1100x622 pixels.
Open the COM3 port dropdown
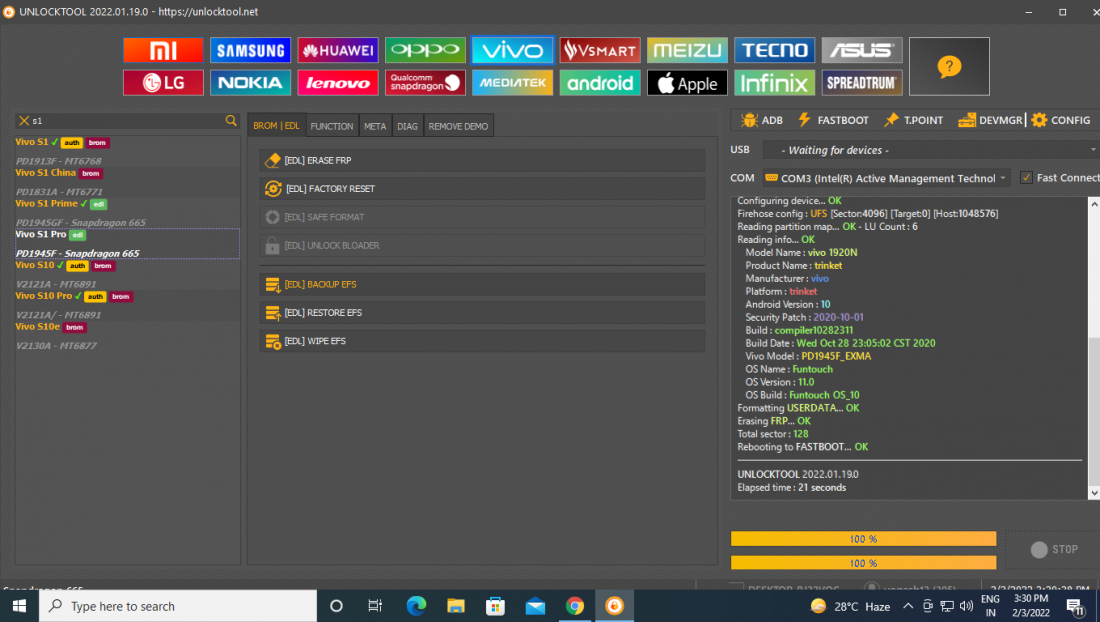(x=887, y=178)
